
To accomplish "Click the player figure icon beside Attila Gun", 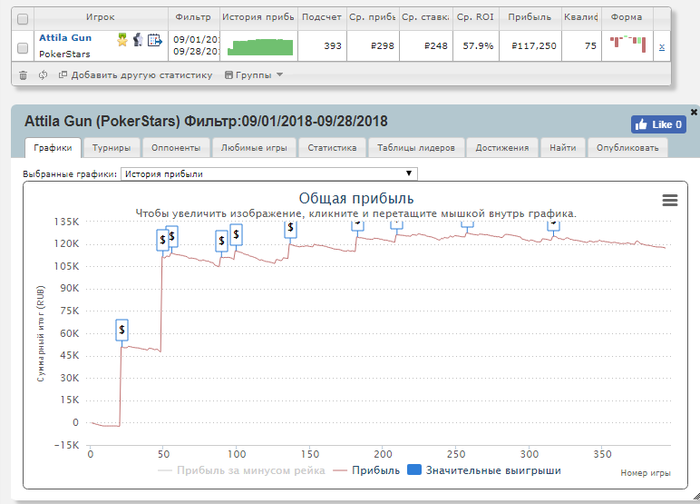I will click(x=138, y=40).
